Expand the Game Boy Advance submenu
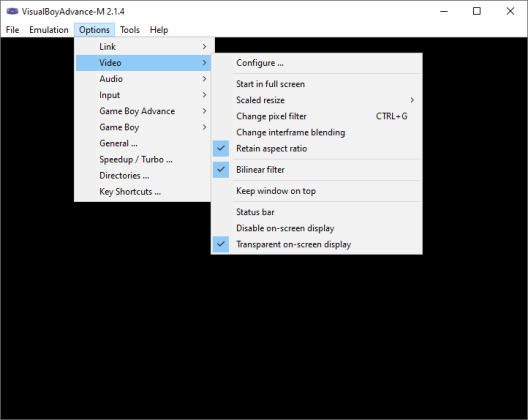This screenshot has width=528, height=420. point(143,111)
